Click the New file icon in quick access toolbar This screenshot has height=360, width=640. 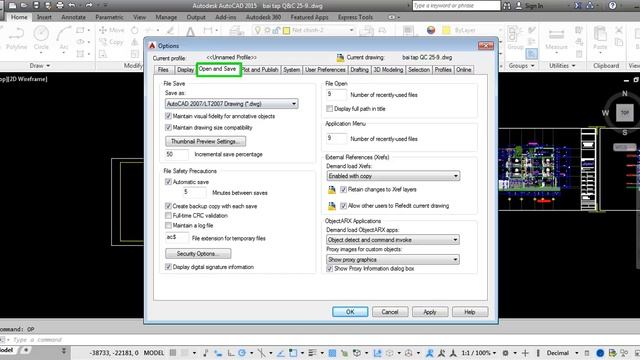click(x=12, y=5)
